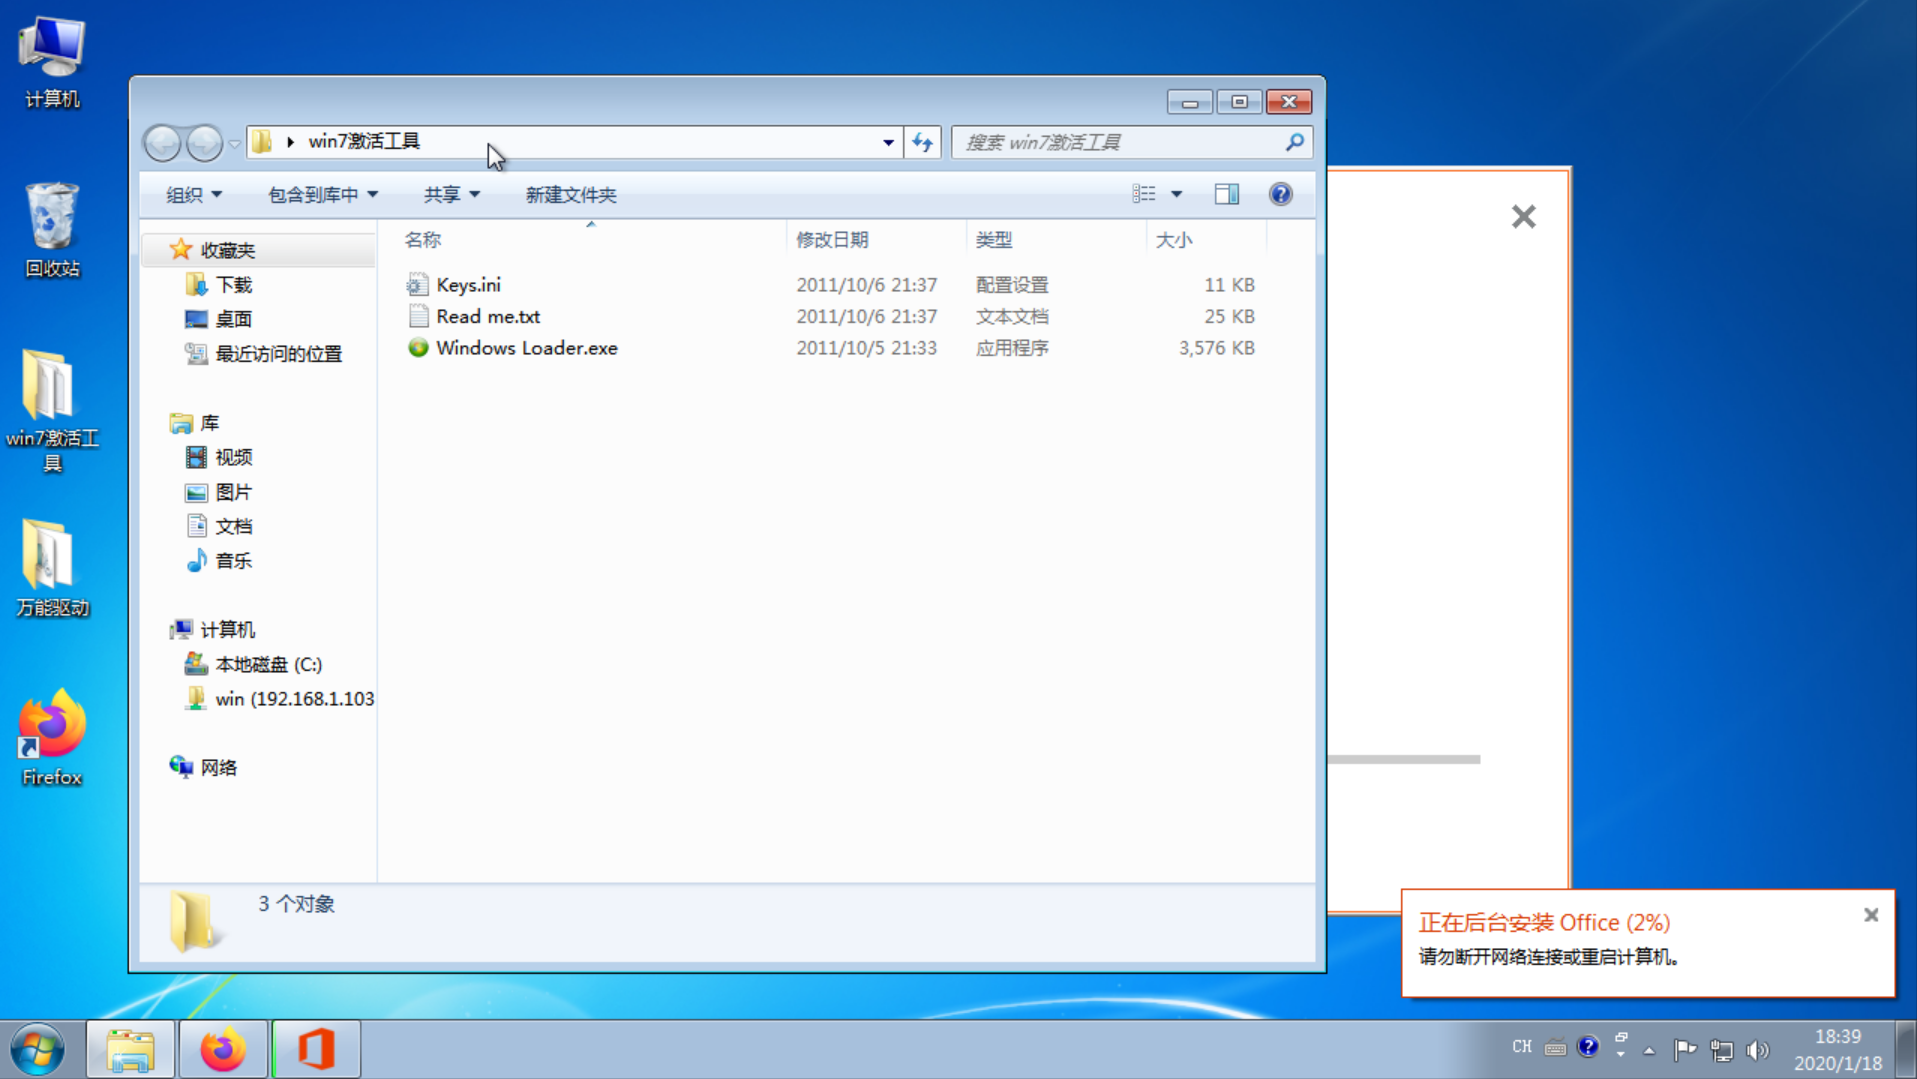Open the 共享 dropdown menu
1917x1079 pixels.
(x=451, y=195)
